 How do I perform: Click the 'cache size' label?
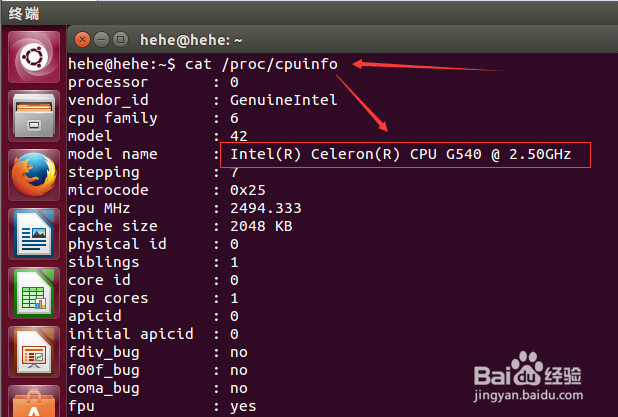[113, 226]
